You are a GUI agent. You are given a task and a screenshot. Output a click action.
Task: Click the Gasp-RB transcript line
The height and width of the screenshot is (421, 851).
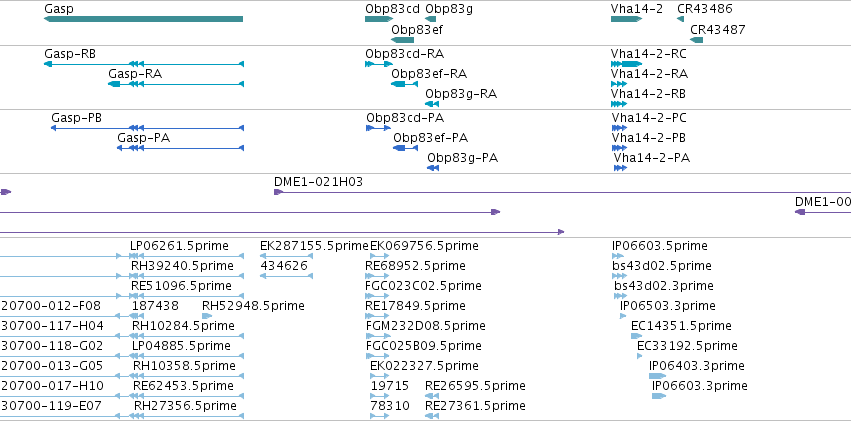click(144, 64)
